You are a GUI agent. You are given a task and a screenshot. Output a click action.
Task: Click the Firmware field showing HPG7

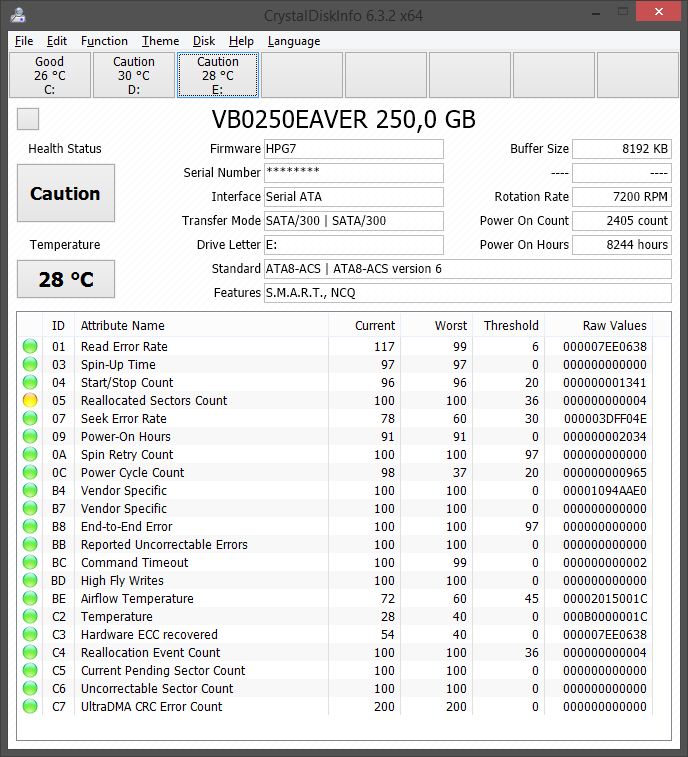click(354, 149)
